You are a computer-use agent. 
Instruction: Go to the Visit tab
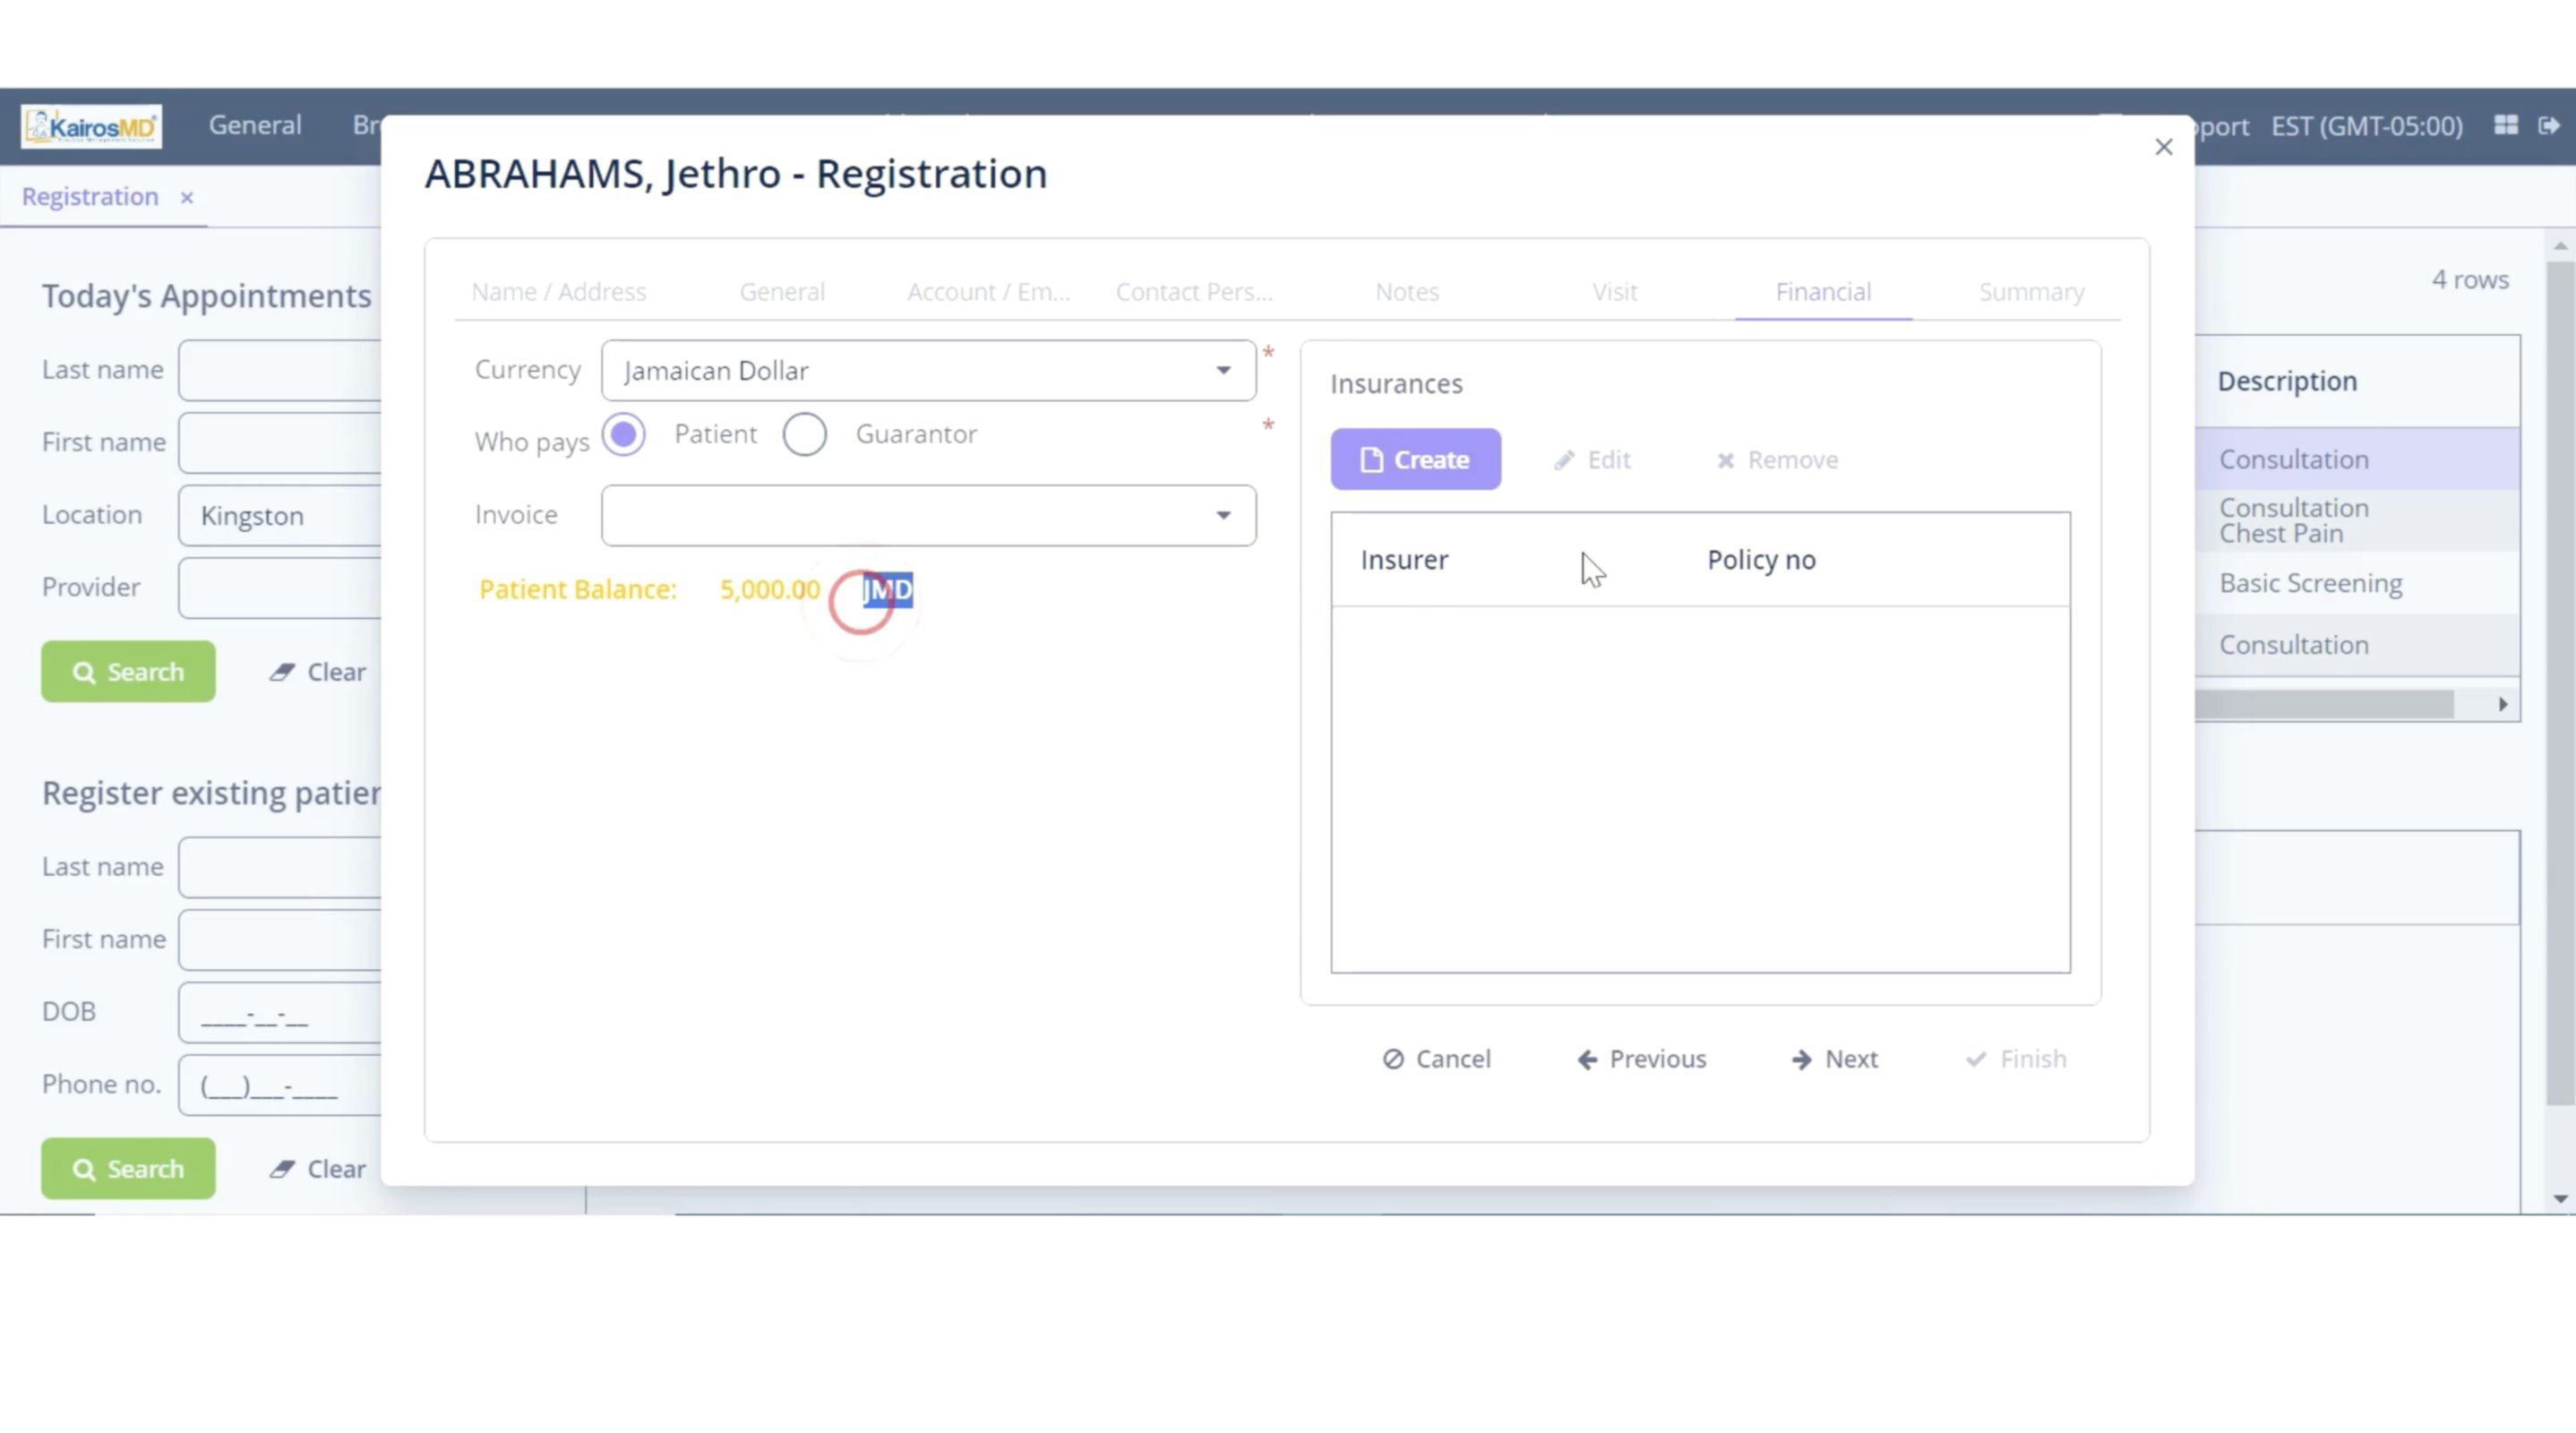(1614, 291)
